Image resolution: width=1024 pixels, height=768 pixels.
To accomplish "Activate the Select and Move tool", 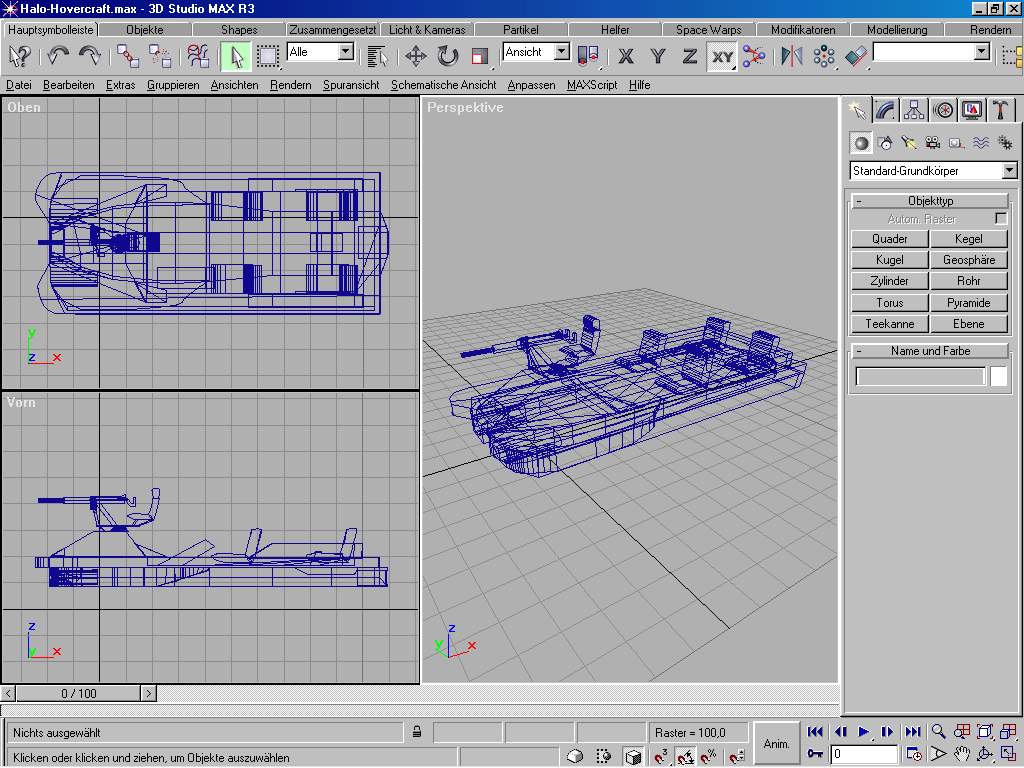I will tap(415, 56).
